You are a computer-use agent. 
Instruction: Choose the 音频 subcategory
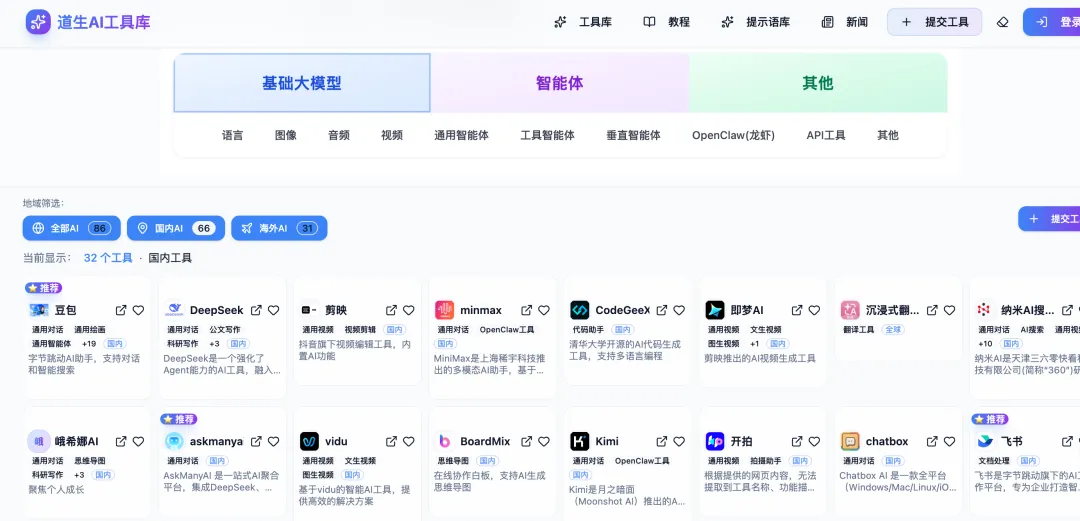339,135
